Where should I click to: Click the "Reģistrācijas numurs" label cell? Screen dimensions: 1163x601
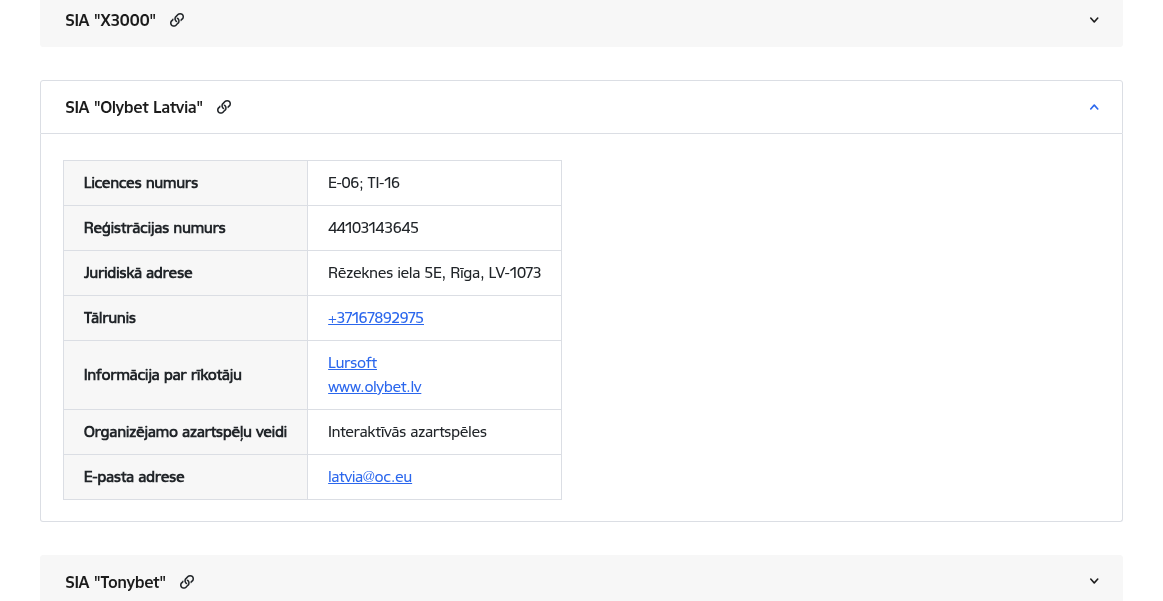(x=185, y=228)
